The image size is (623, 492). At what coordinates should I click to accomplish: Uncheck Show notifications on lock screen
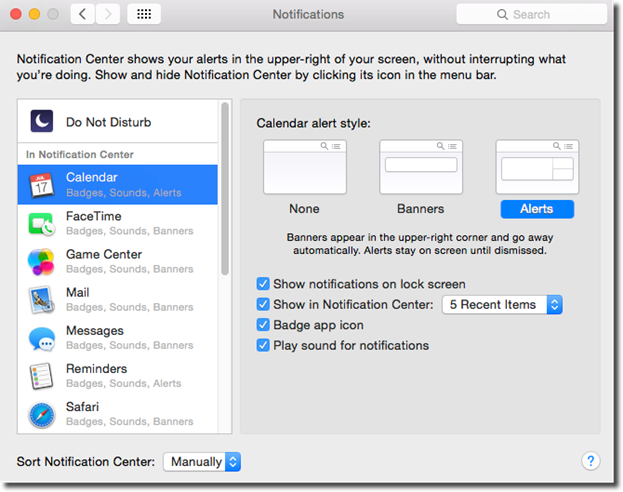[263, 284]
